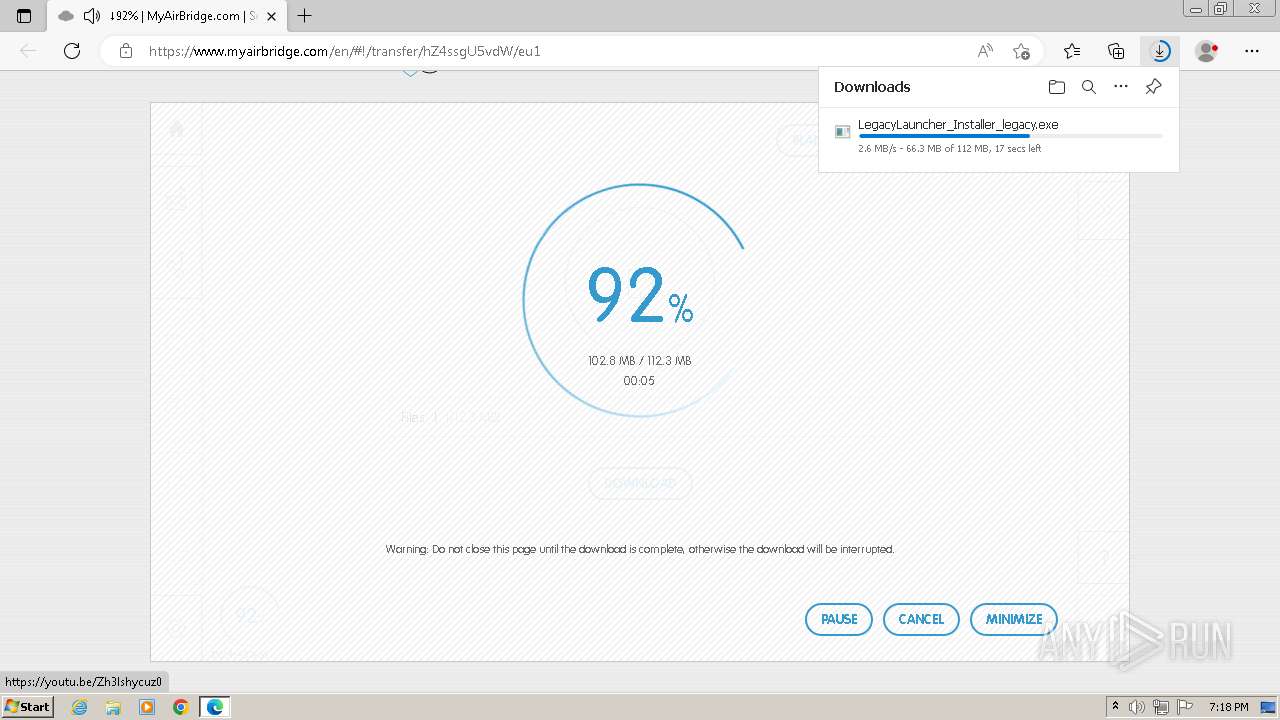
Task: Open Edge Settings and more menu
Action: [x=1252, y=51]
